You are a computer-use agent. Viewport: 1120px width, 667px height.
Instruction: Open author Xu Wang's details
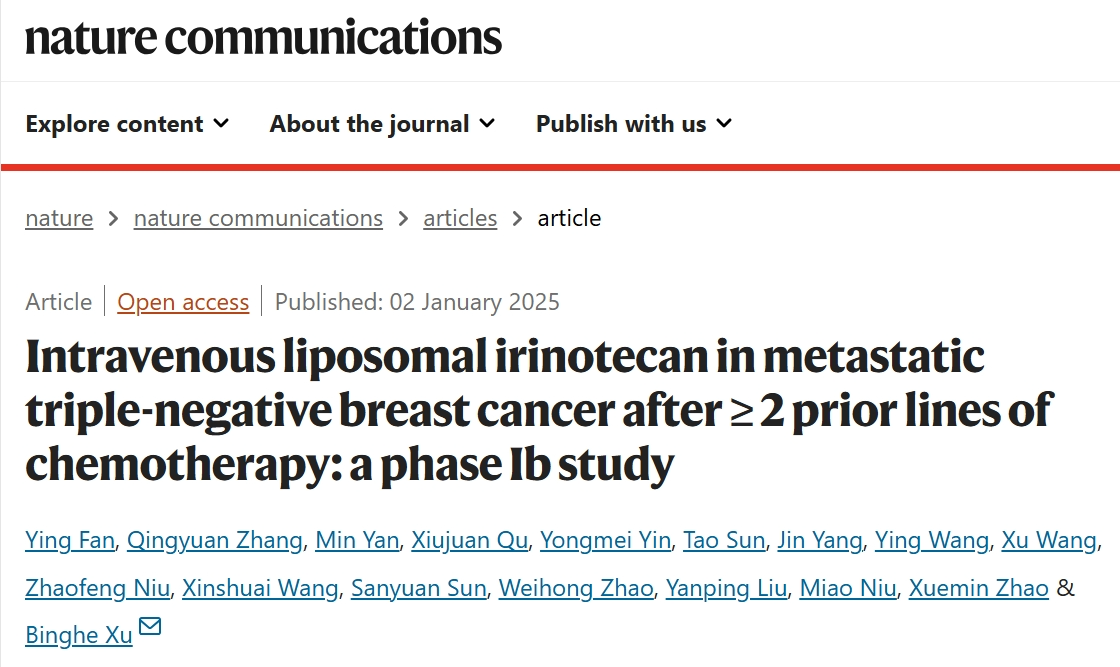[1049, 541]
